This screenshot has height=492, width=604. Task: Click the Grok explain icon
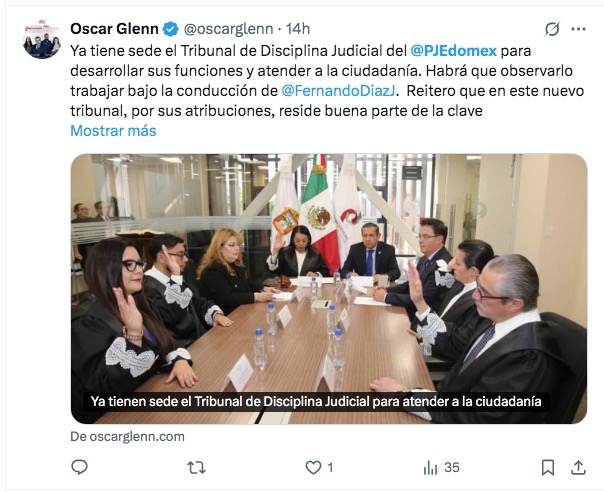coord(552,29)
